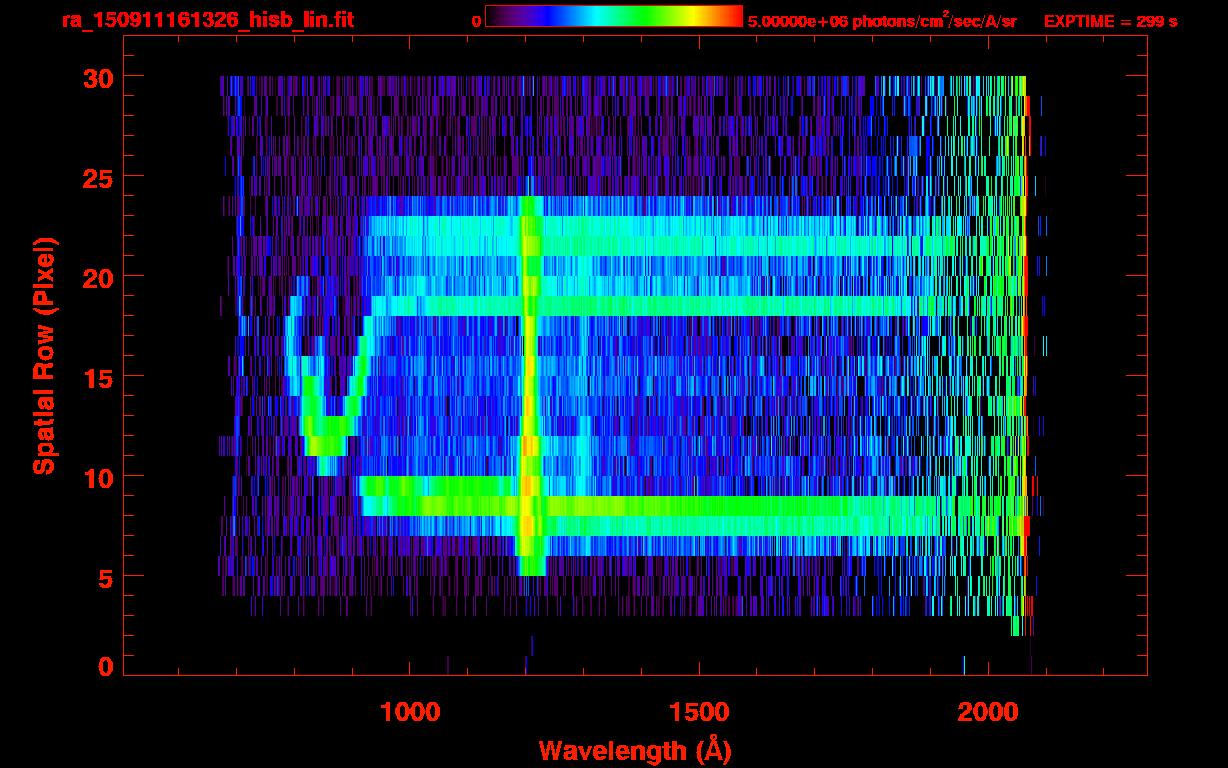The image size is (1228, 768).
Task: Click the 5.00000e+06 photons colorbar maximum label
Action: pyautogui.click(x=881, y=21)
